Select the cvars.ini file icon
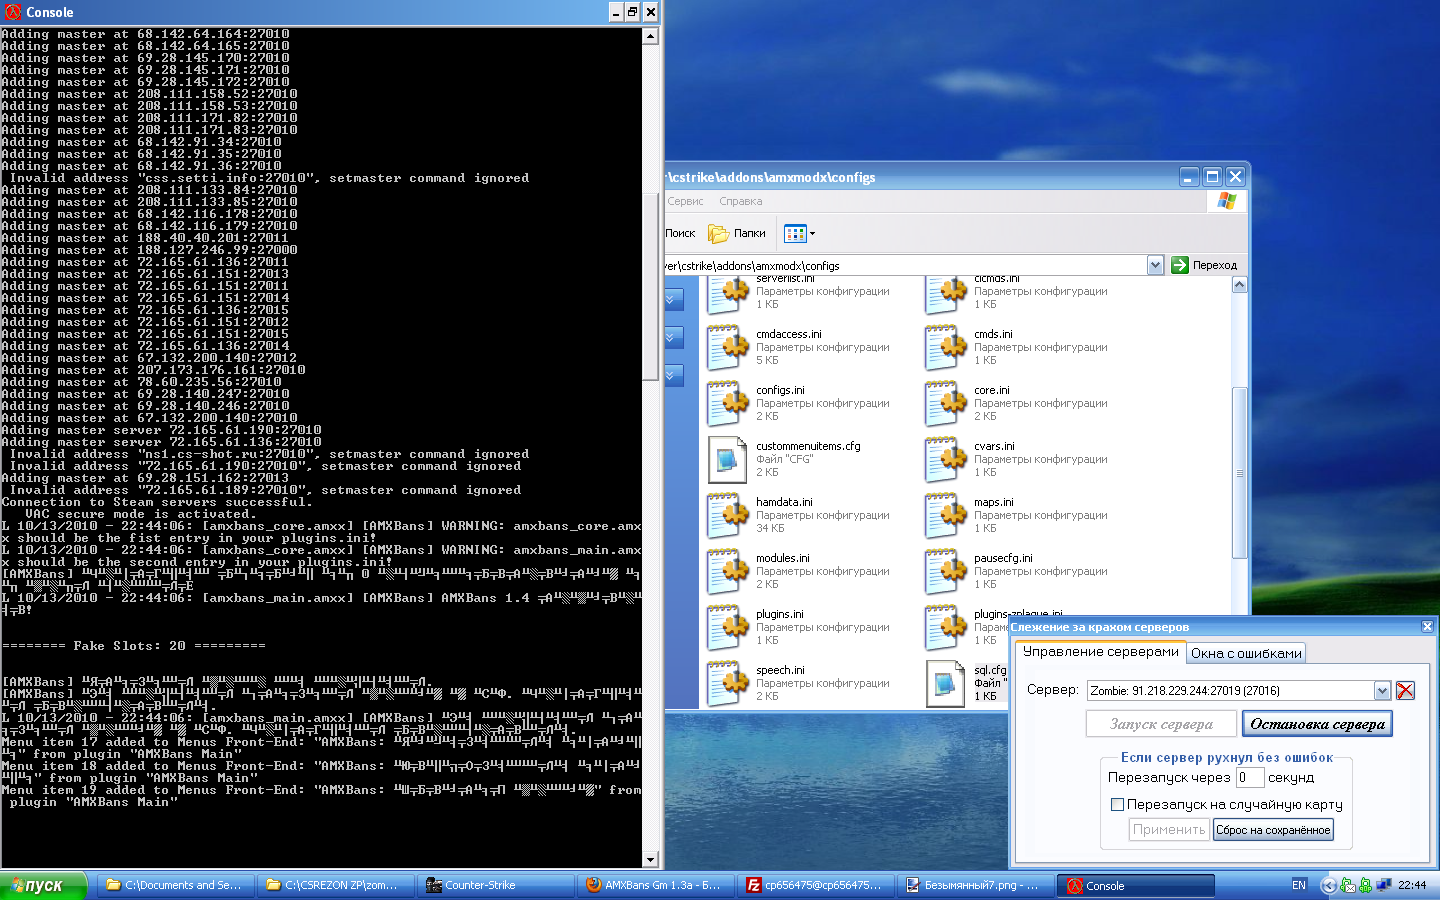The width and height of the screenshot is (1440, 900). pos(947,460)
